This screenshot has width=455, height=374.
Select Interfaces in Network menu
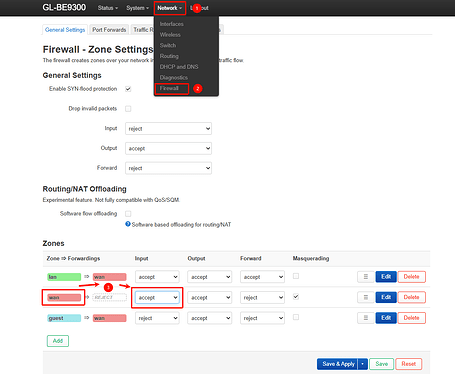click(172, 24)
